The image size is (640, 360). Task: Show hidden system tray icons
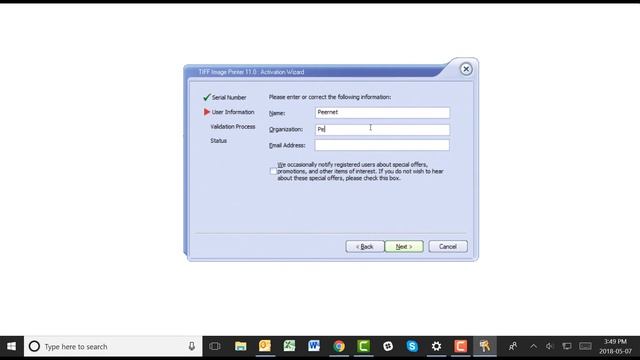coord(533,347)
